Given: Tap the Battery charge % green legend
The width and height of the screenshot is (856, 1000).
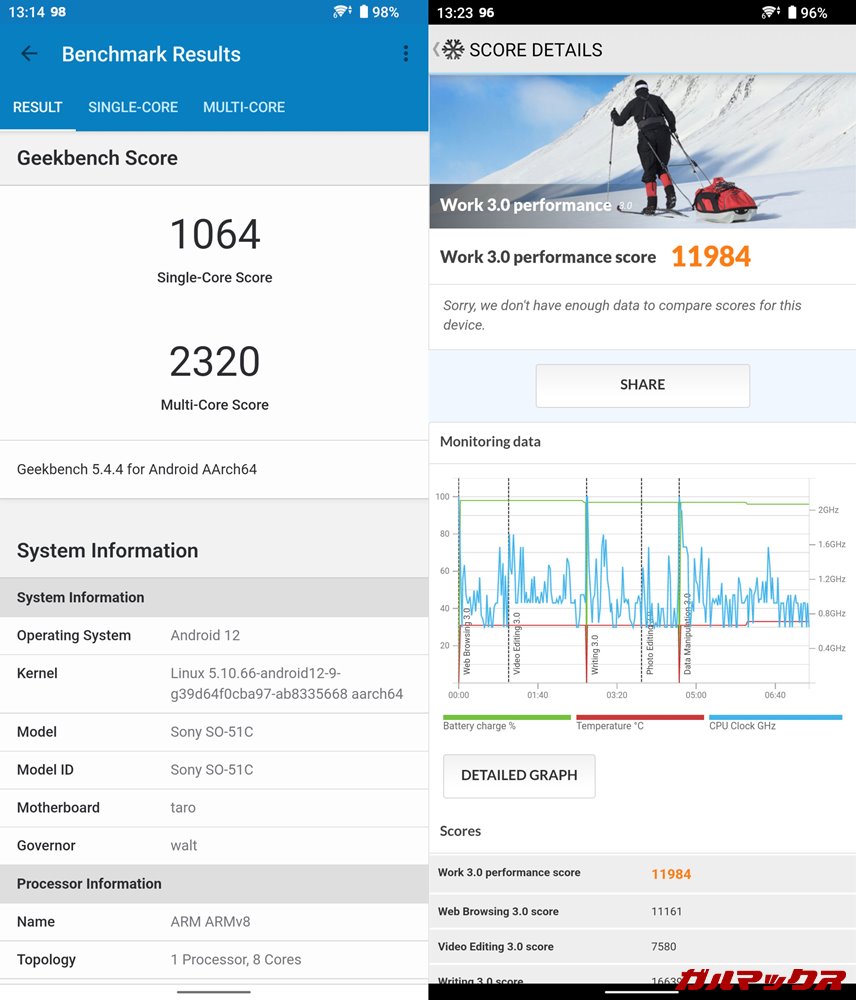Looking at the screenshot, I should coord(506,722).
